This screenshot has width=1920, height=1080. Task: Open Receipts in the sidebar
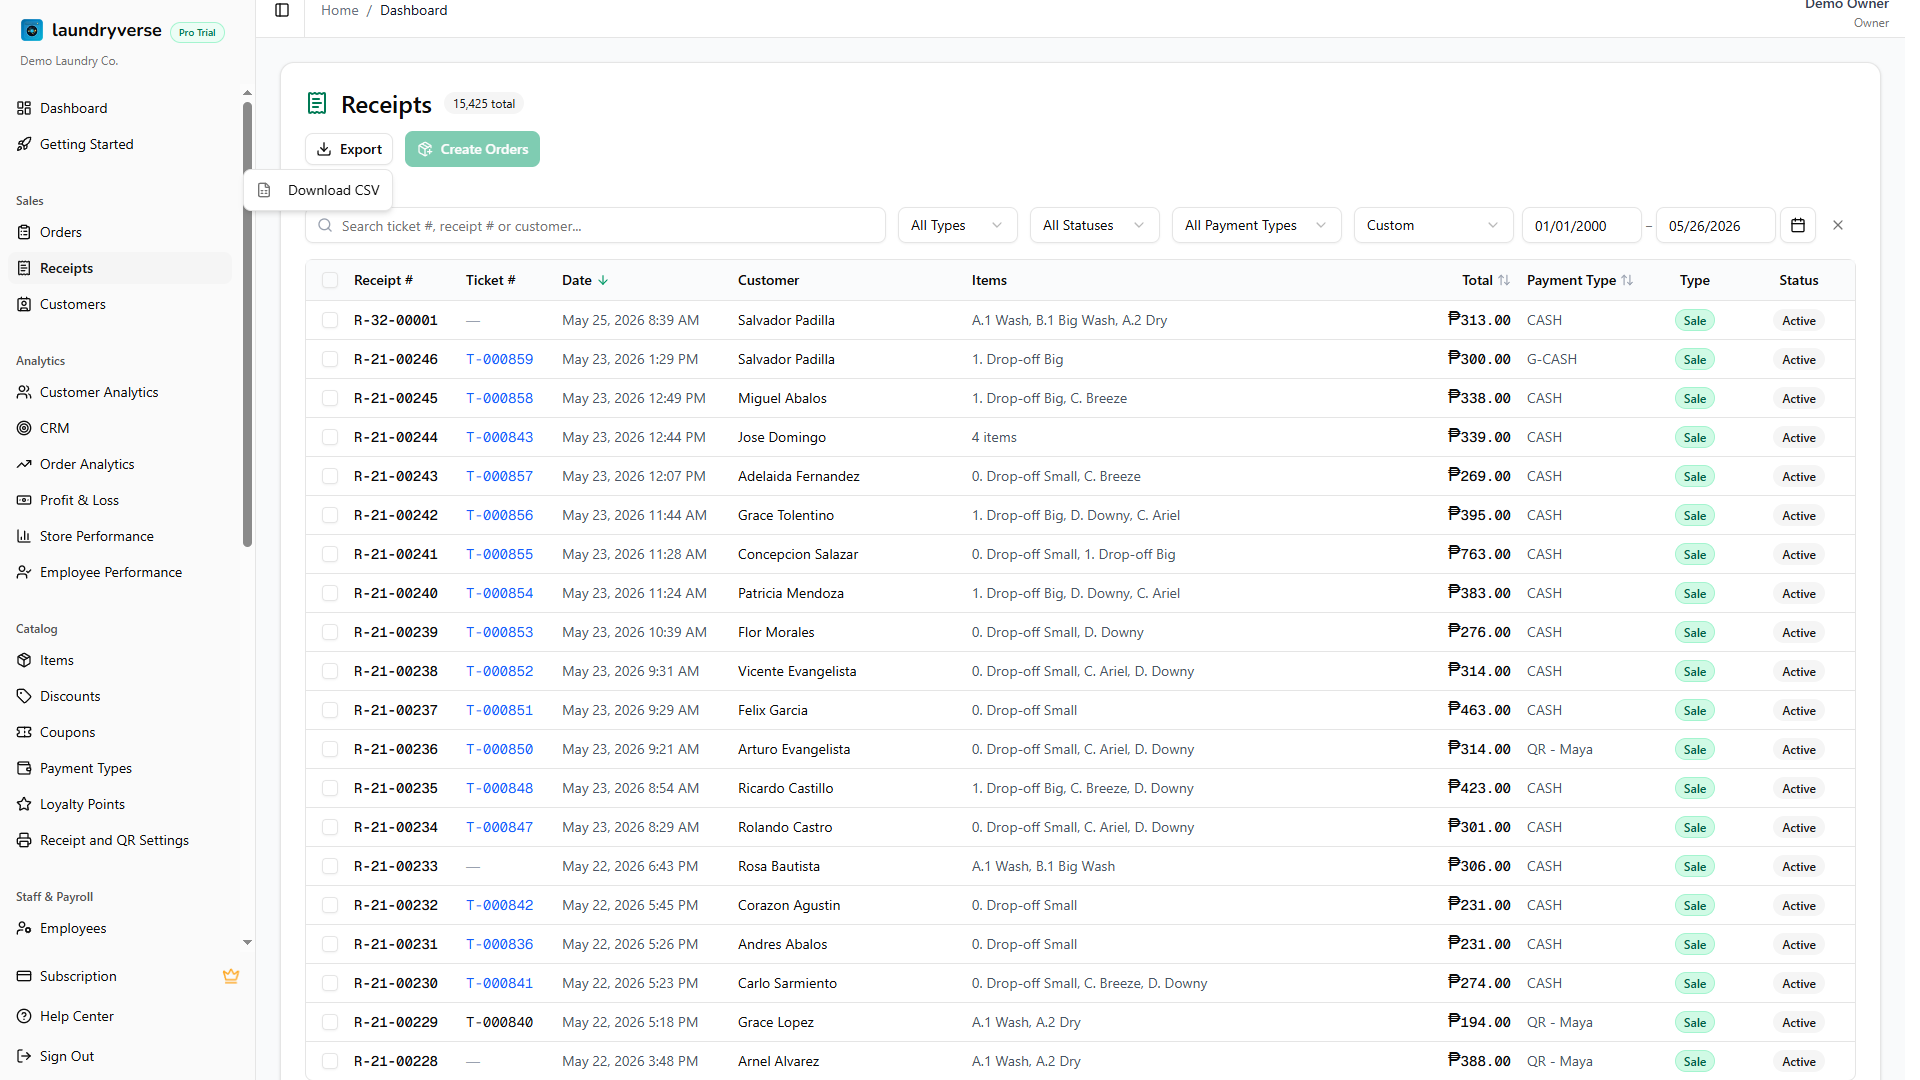[120, 268]
